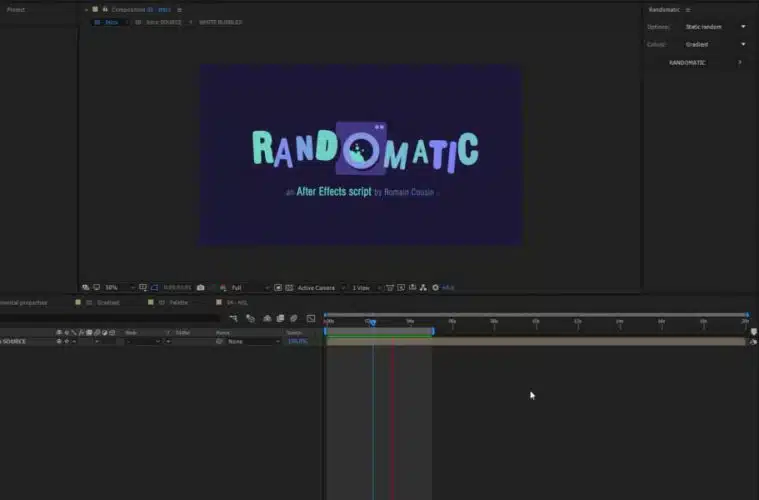
Task: Toggle the SOURCE layer visibility eye
Action: pos(59,341)
